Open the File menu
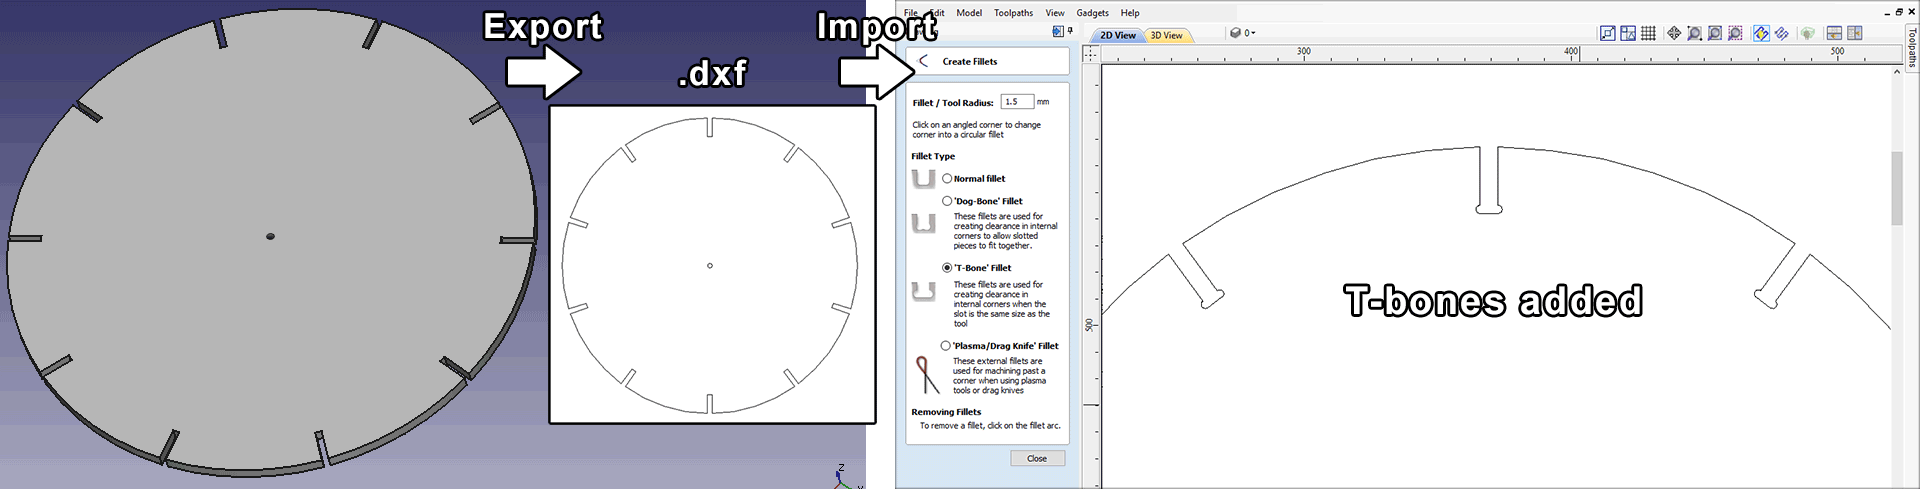Screen dimensions: 1920x489 pos(911,13)
